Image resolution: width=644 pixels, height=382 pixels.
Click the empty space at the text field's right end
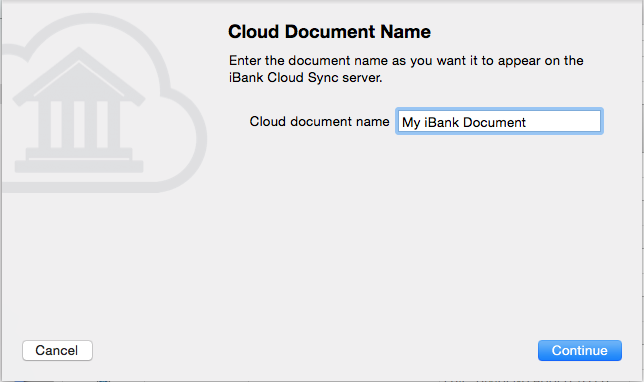(565, 122)
